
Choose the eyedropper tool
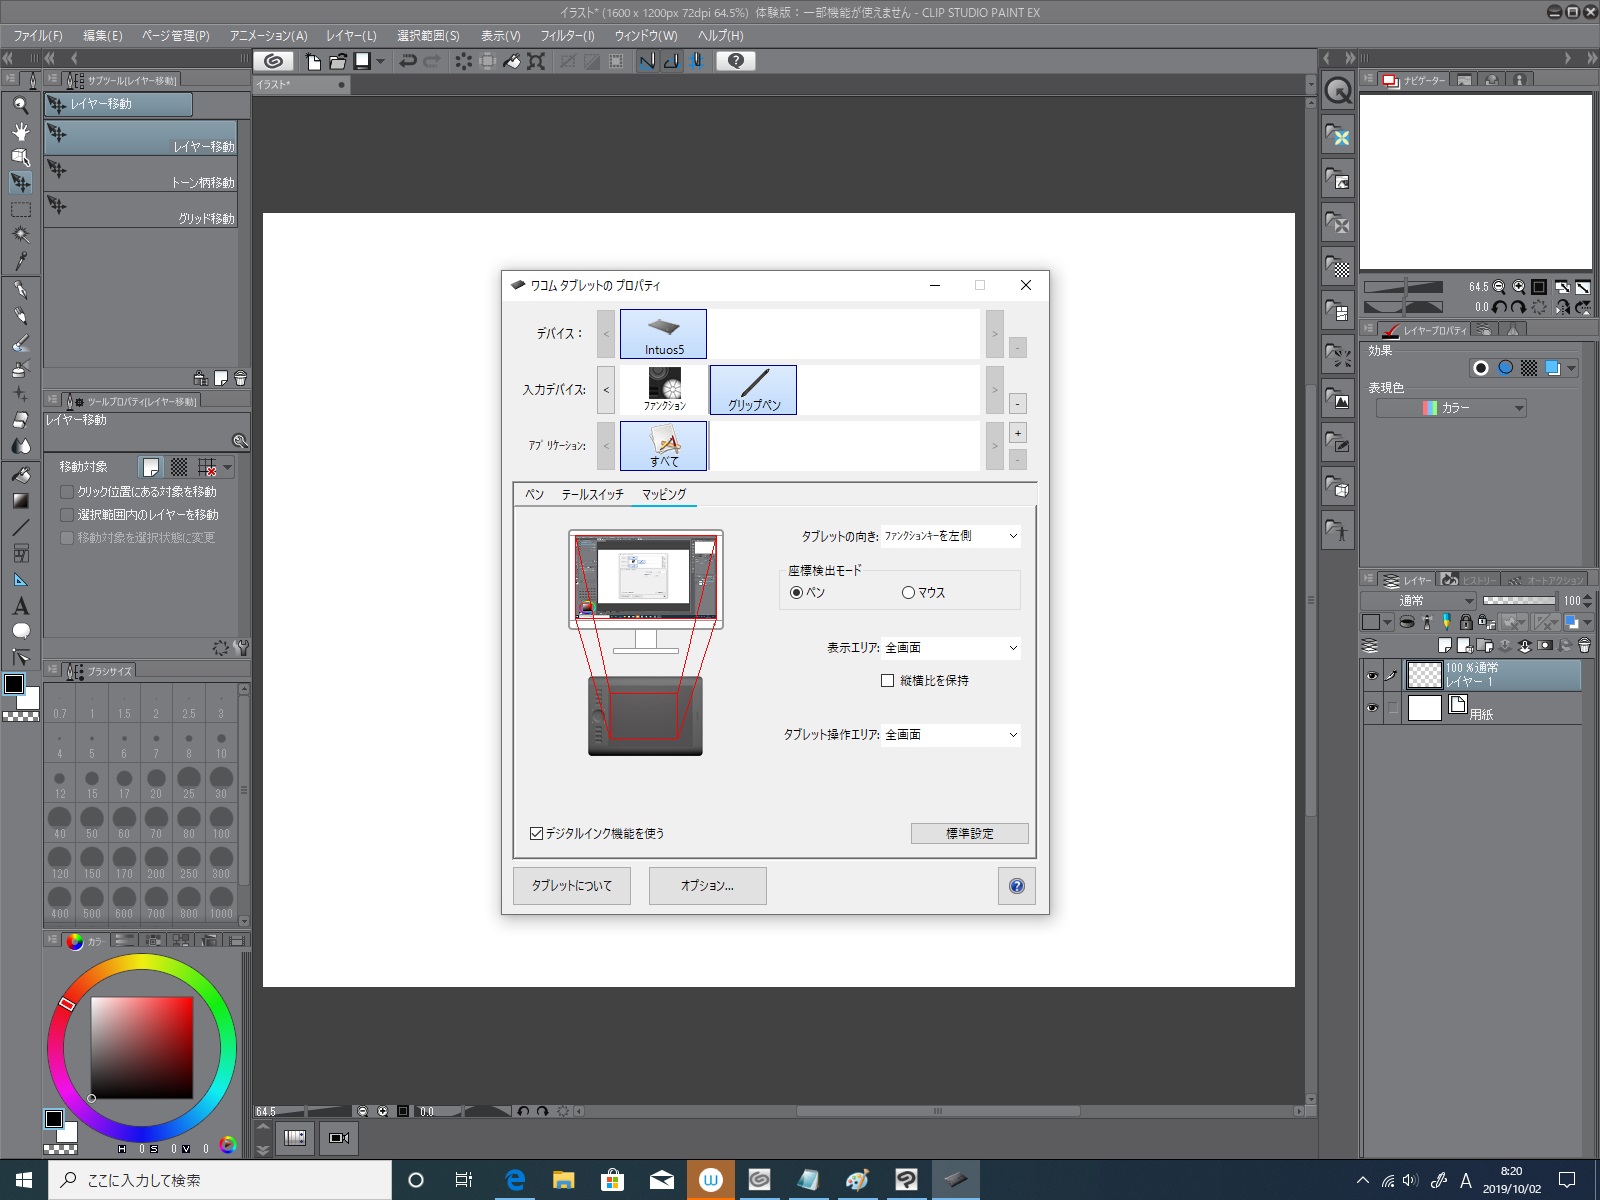pyautogui.click(x=20, y=261)
